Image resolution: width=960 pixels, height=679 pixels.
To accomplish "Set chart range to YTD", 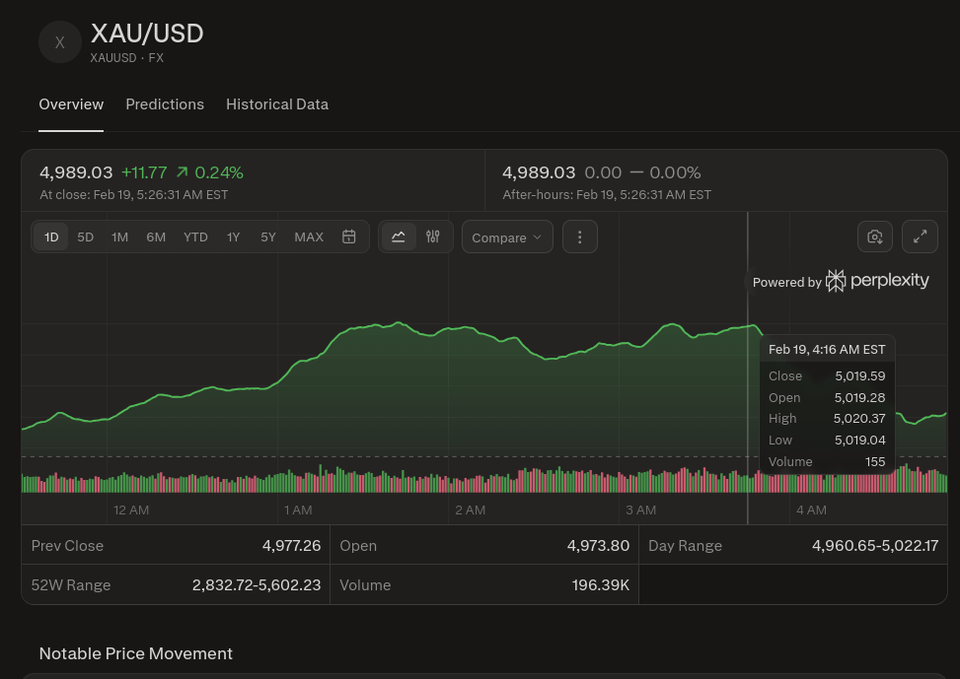I will point(195,237).
